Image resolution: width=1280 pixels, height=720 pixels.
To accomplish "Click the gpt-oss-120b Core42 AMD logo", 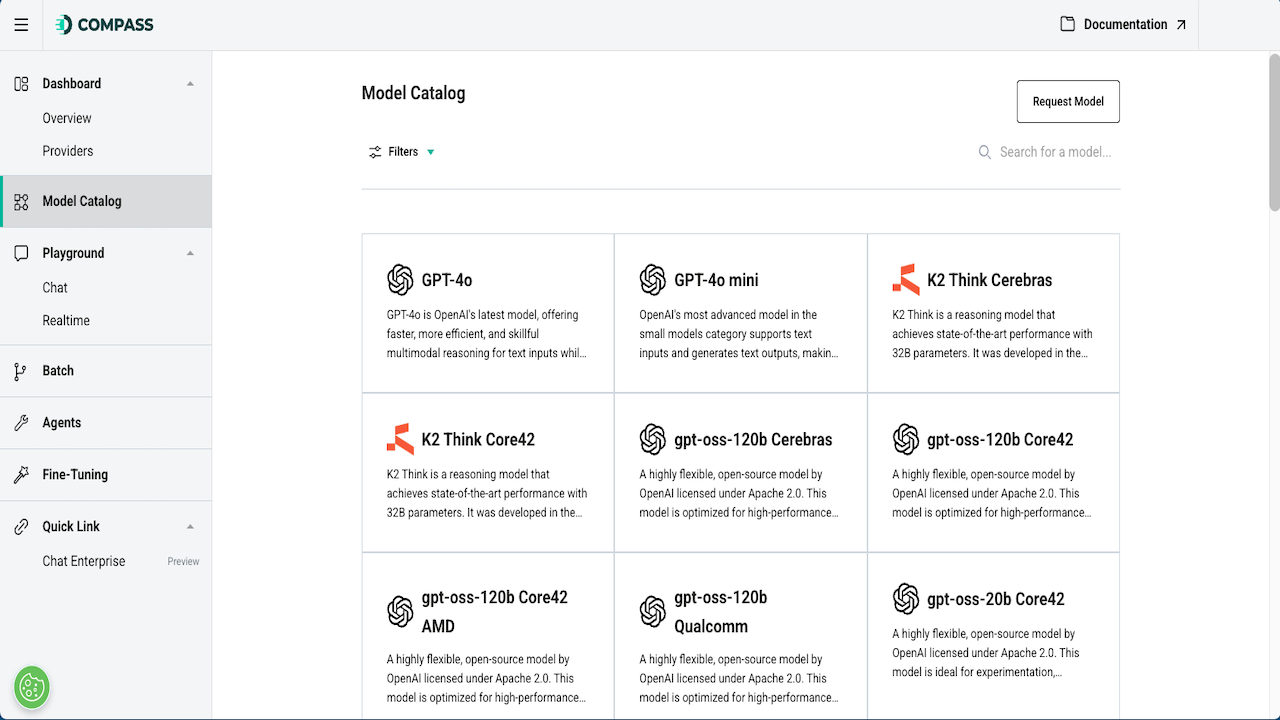I will point(400,611).
